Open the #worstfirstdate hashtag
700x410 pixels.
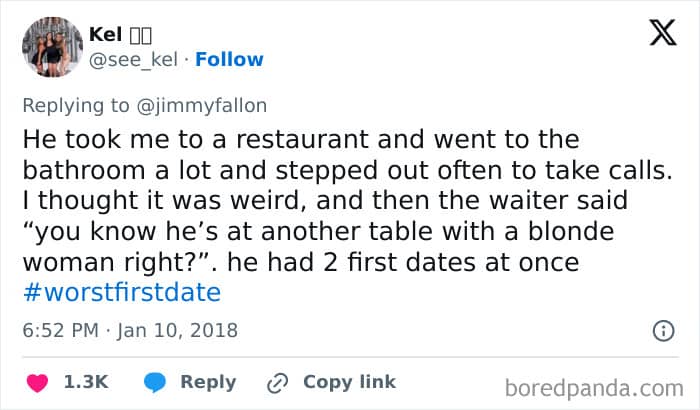pos(129,293)
